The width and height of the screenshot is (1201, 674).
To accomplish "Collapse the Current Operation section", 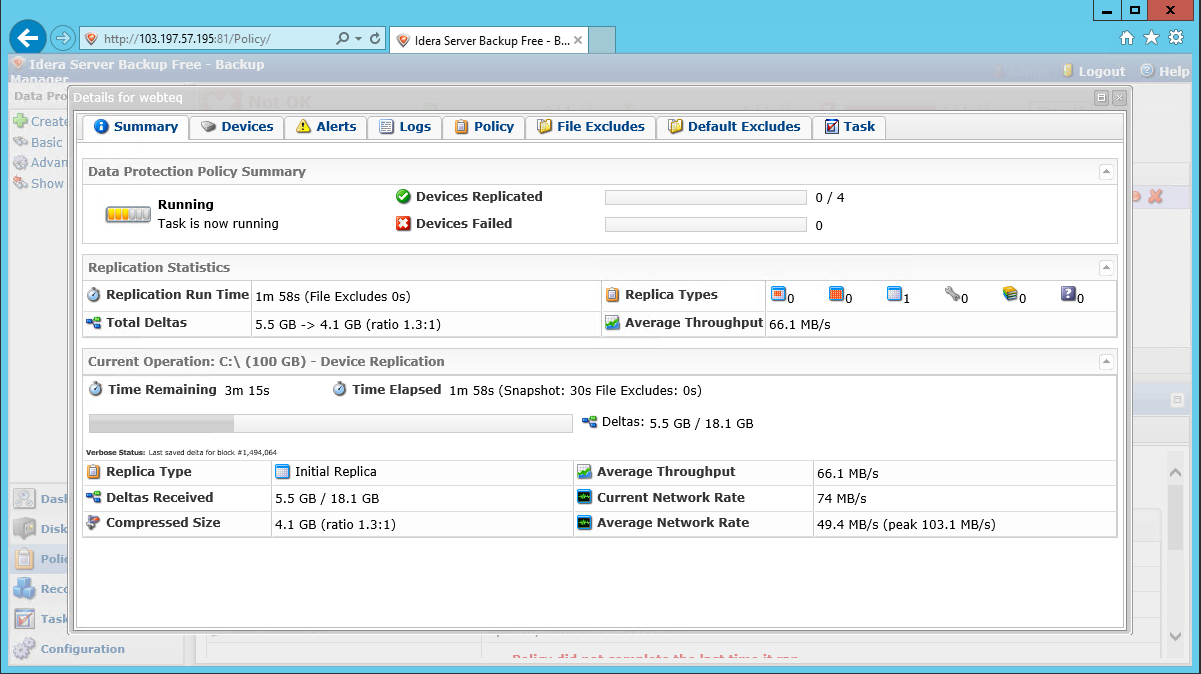I will (1106, 362).
